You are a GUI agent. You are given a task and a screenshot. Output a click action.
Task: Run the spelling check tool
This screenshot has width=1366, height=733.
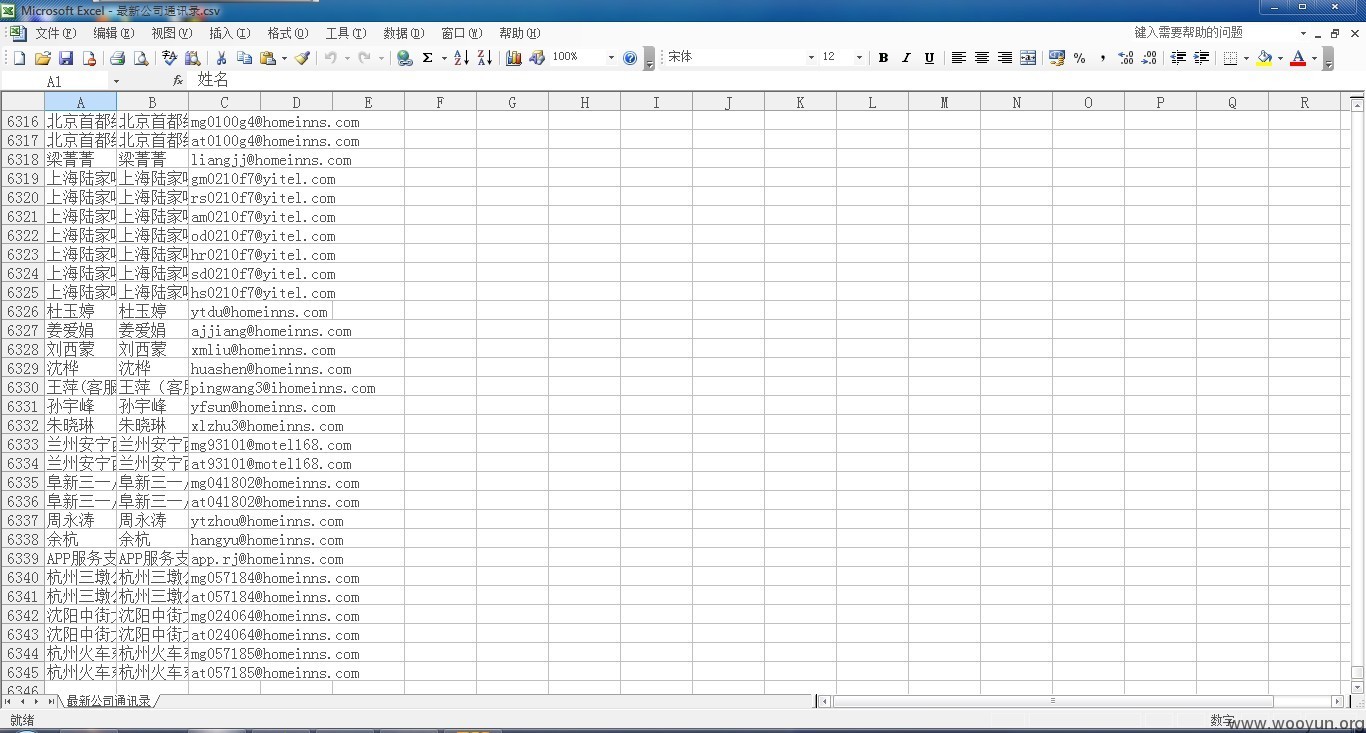pos(169,58)
